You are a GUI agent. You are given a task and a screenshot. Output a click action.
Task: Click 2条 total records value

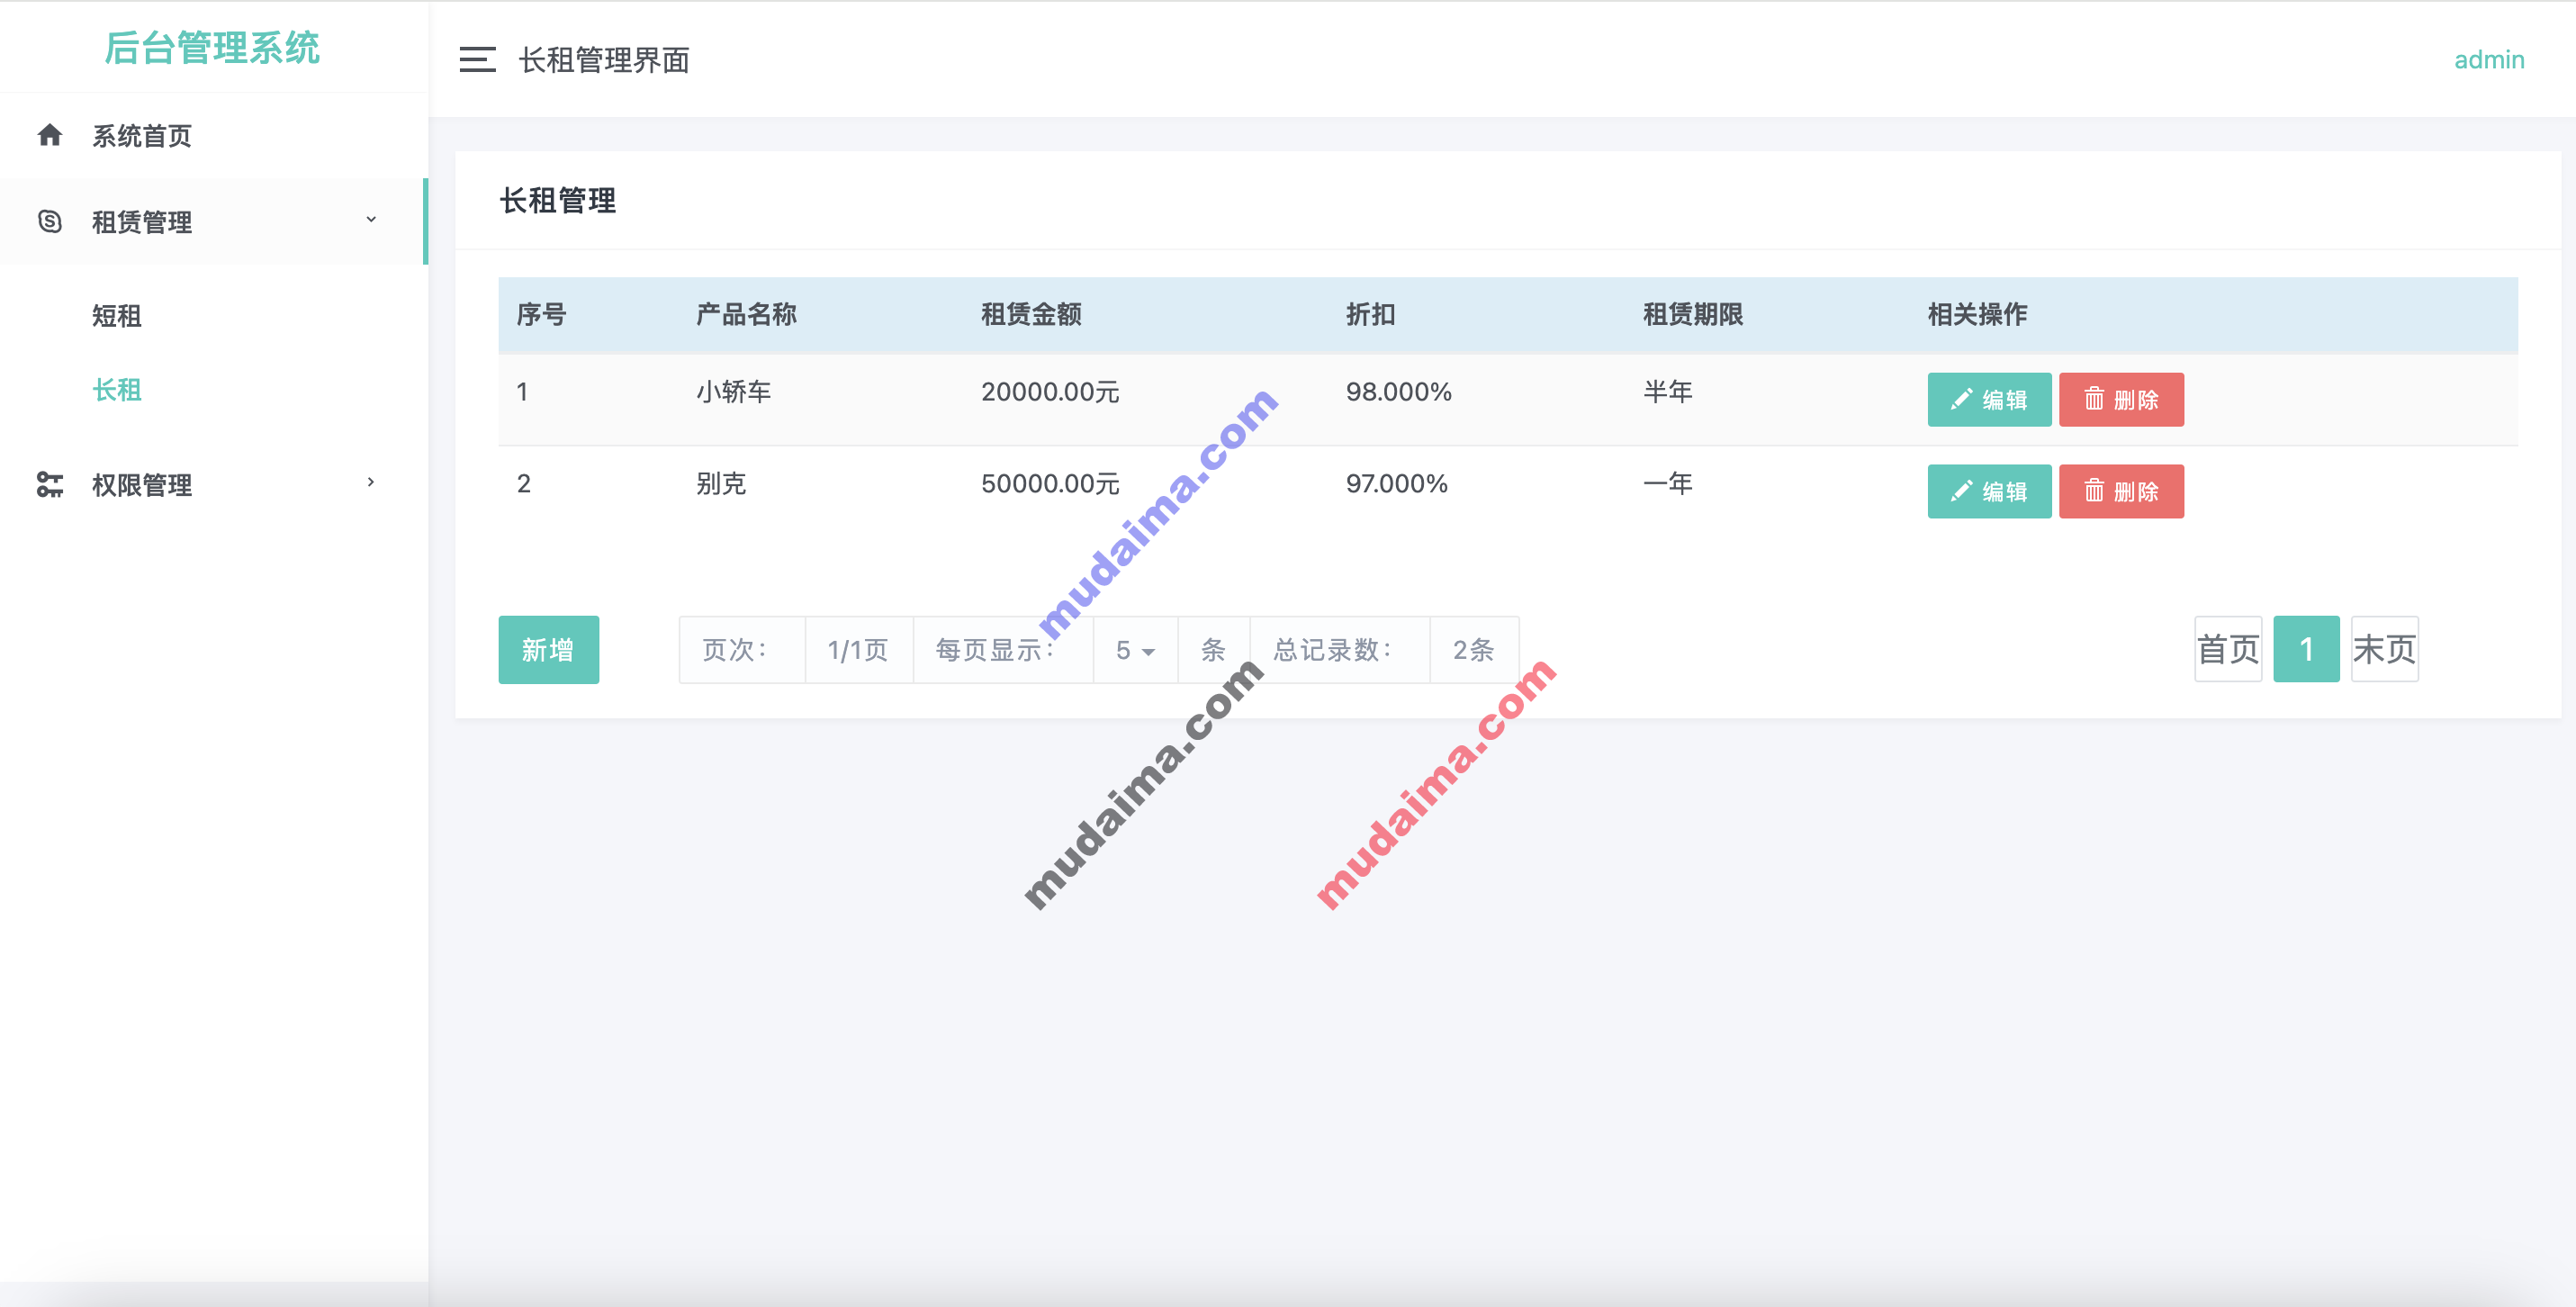[x=1474, y=650]
